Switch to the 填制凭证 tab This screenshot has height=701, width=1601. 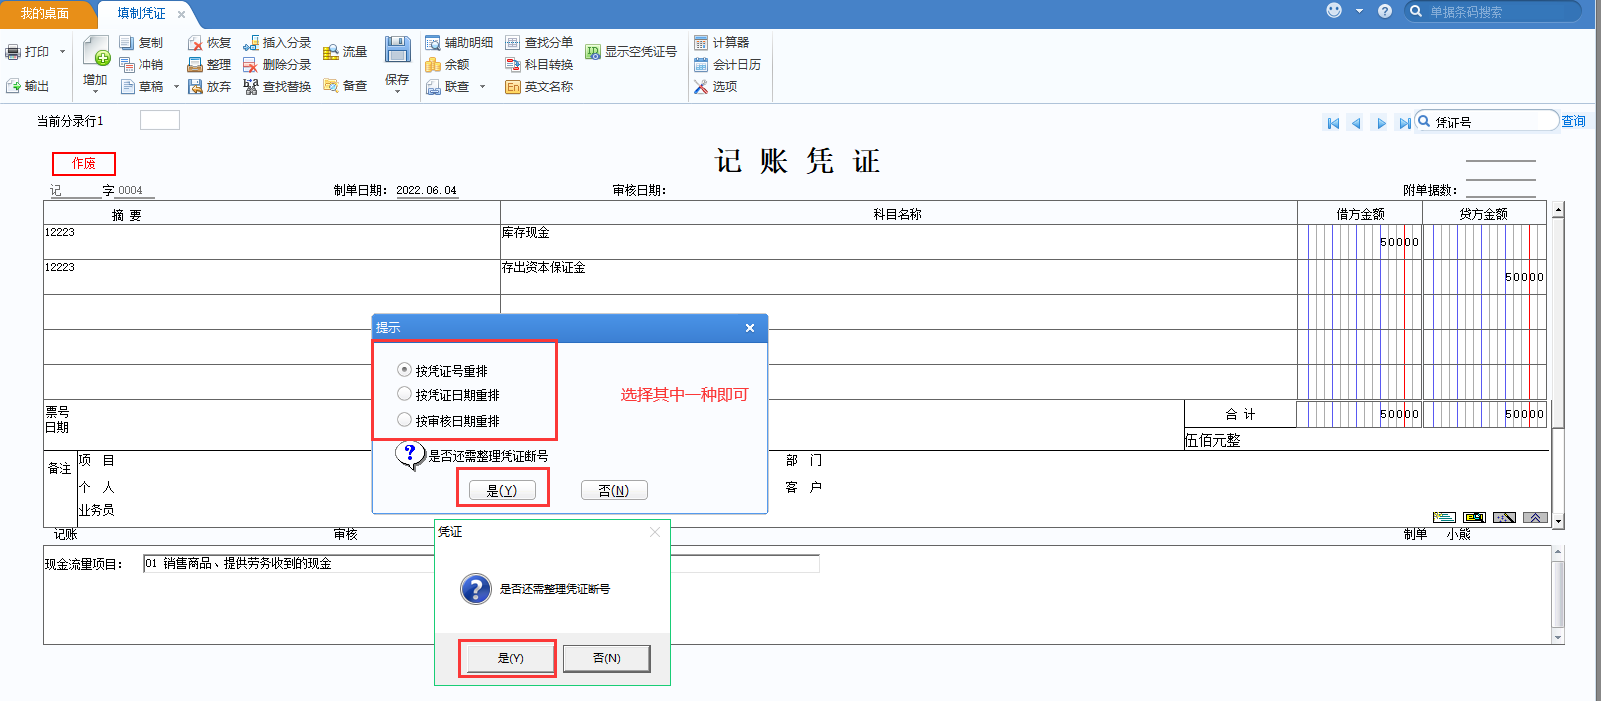[x=141, y=14]
